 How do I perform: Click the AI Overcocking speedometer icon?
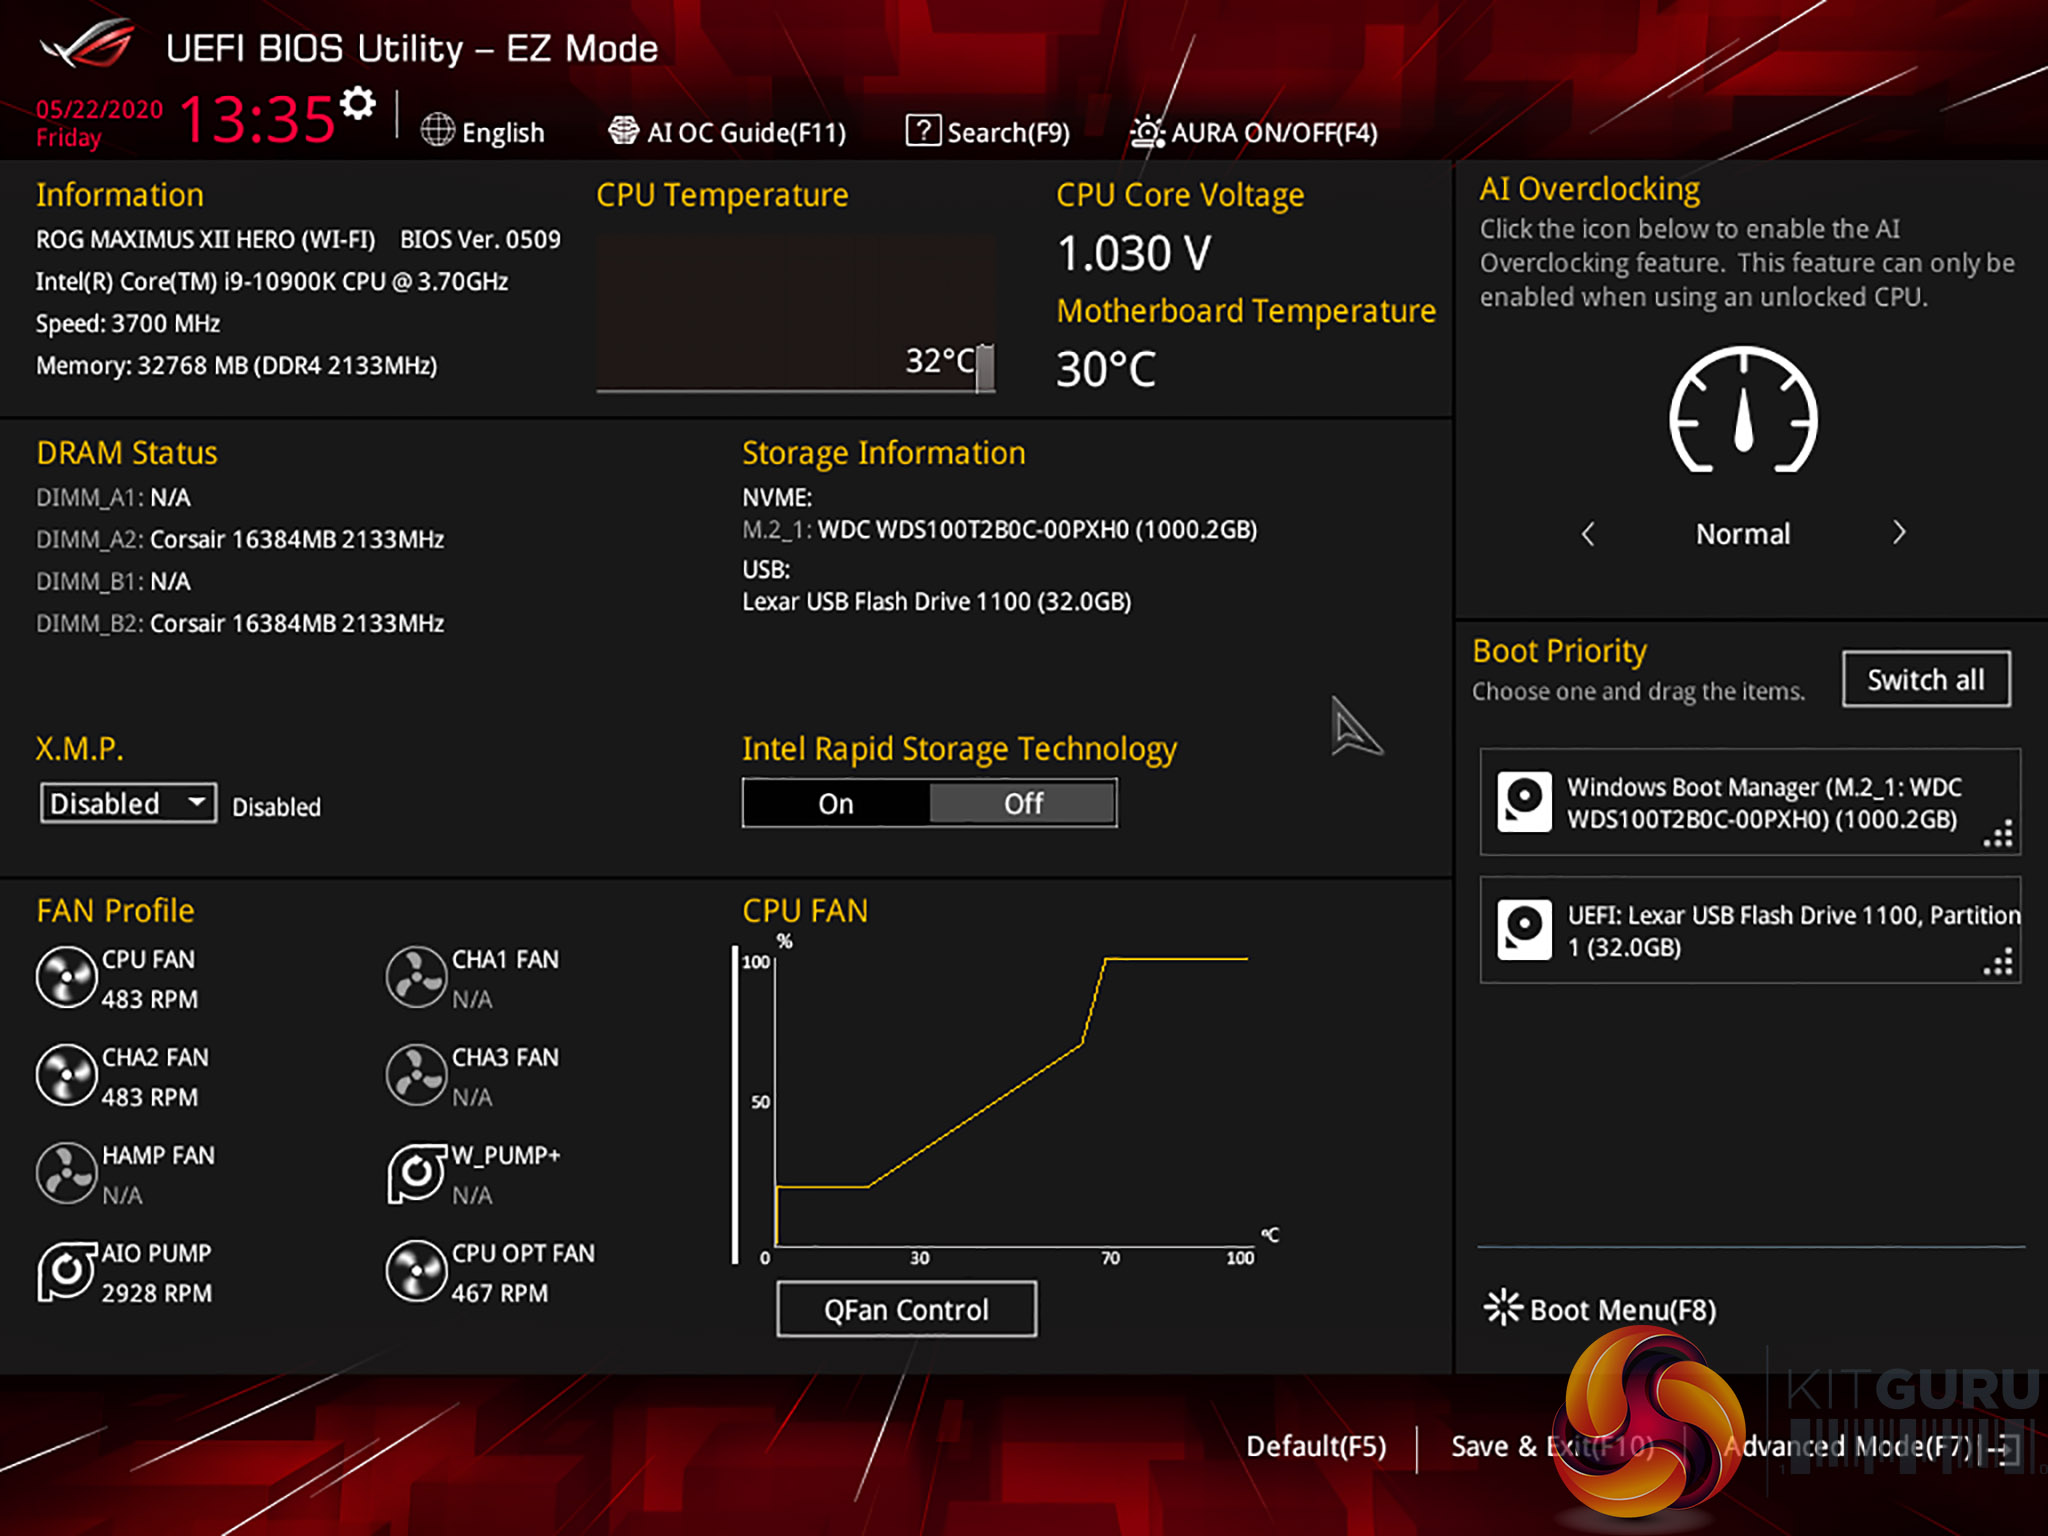[1743, 410]
